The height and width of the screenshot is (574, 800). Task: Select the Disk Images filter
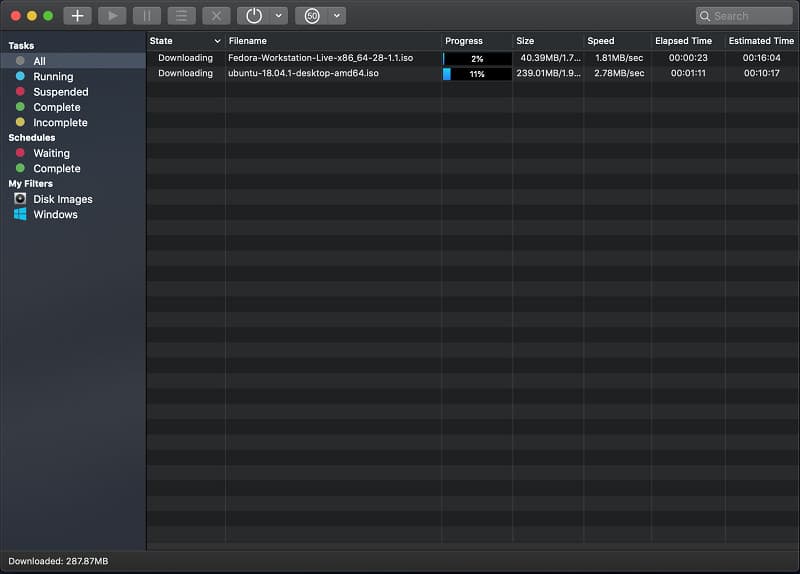62,199
